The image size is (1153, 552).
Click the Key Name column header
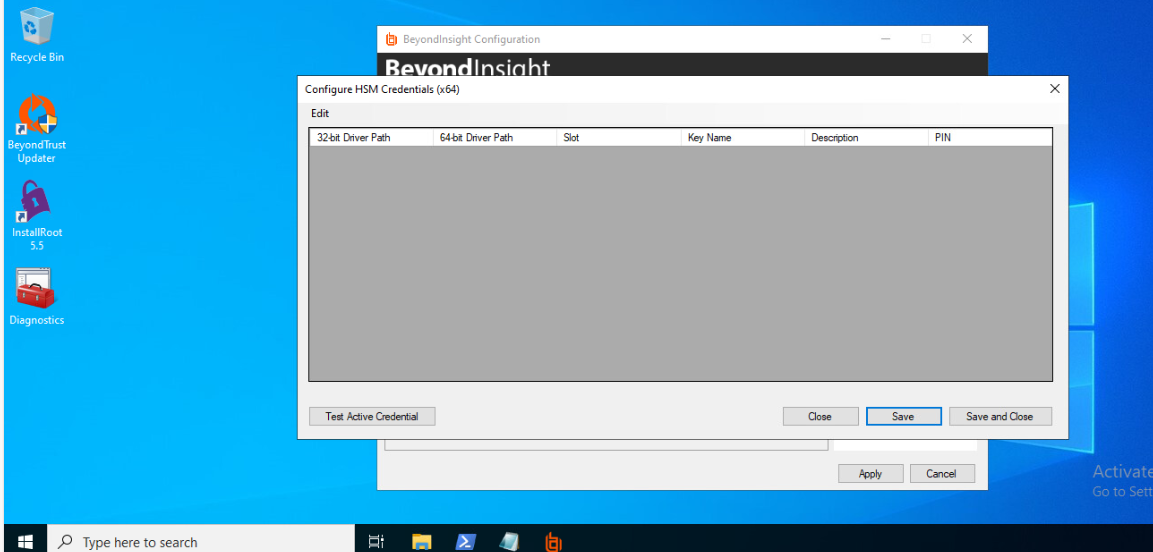(x=743, y=137)
